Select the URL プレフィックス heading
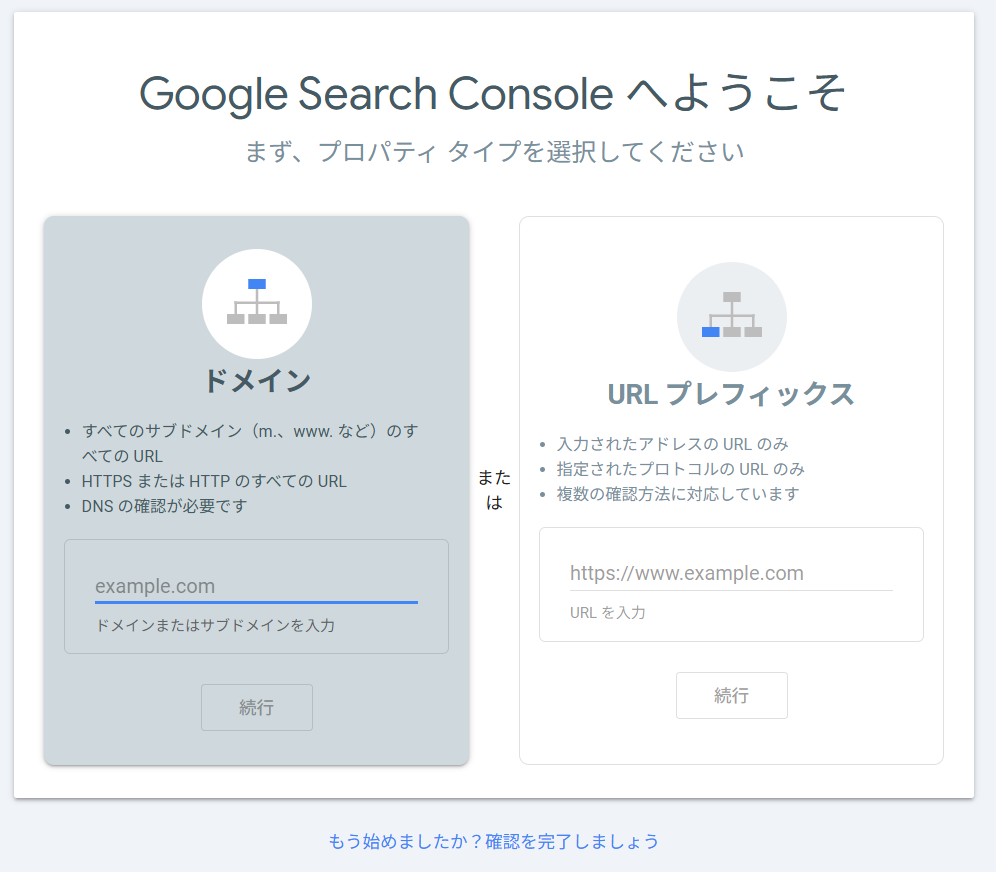 coord(731,394)
